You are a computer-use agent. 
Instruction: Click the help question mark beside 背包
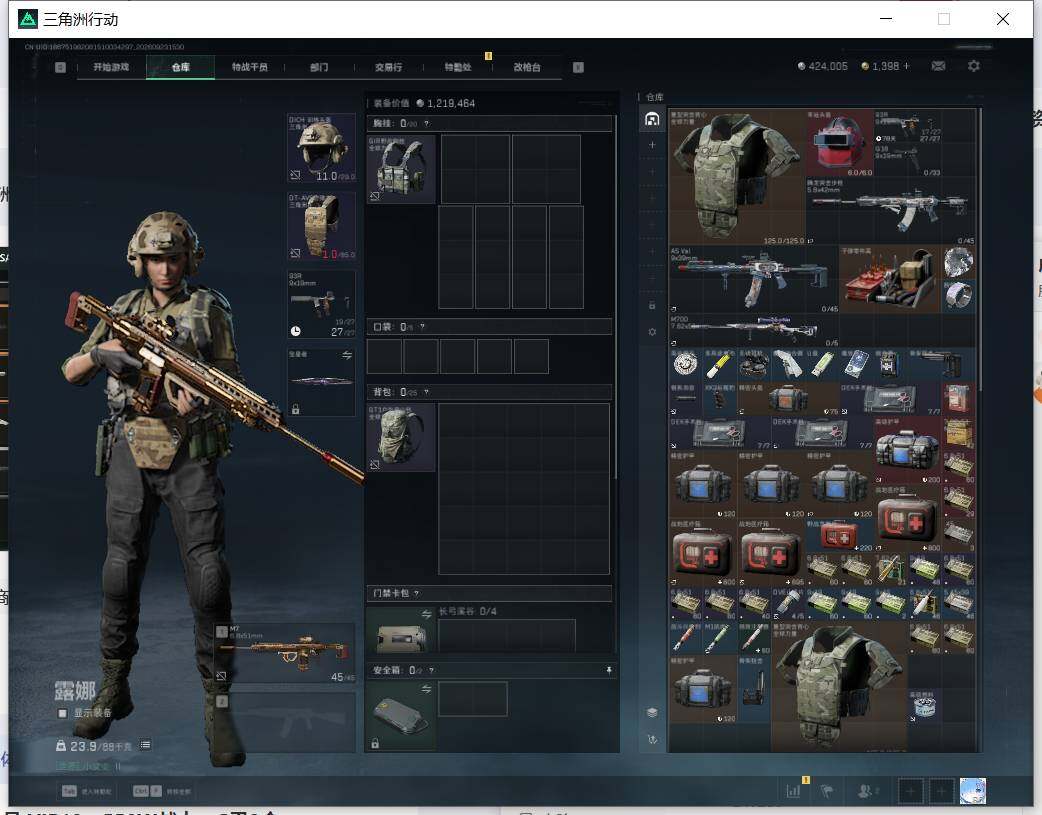[x=426, y=392]
